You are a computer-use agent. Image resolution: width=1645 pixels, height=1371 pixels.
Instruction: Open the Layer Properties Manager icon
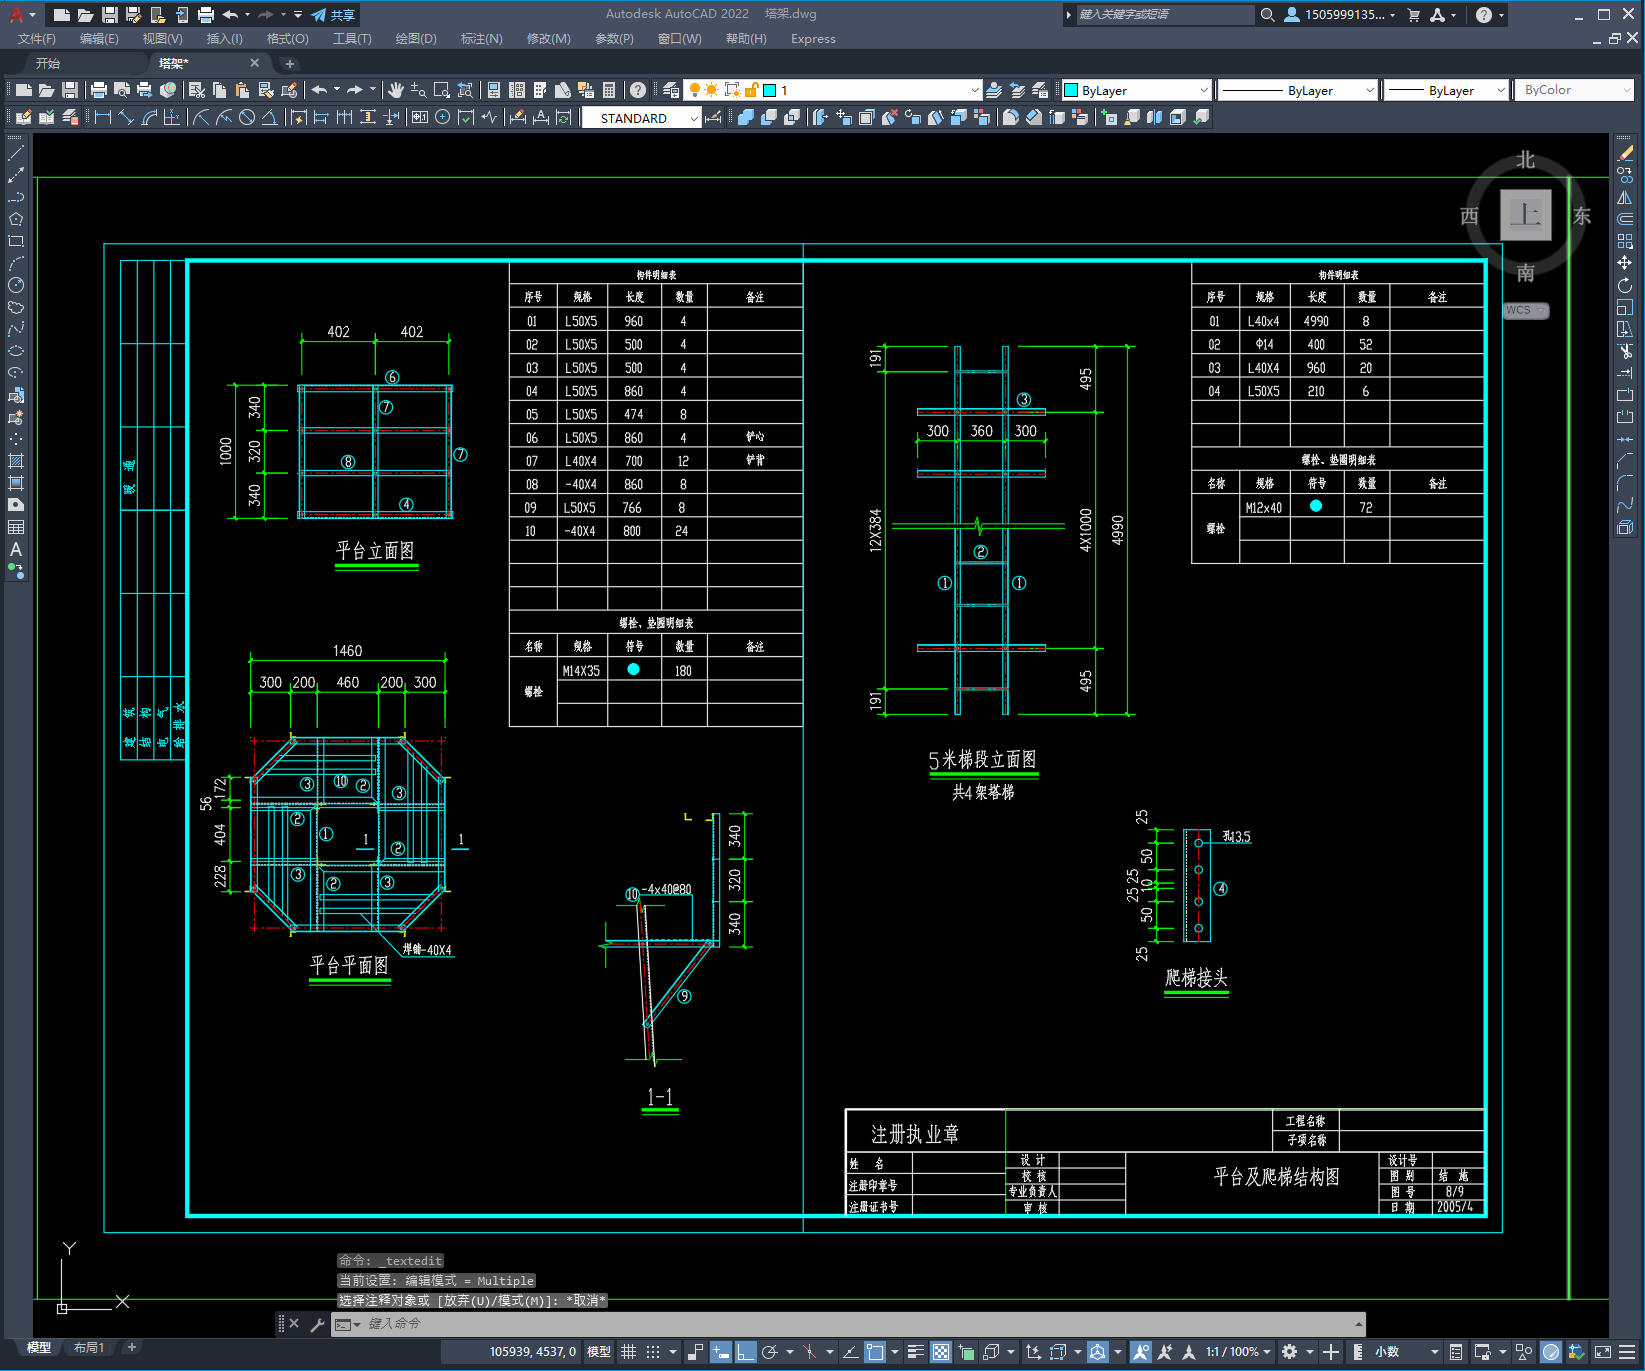point(671,90)
